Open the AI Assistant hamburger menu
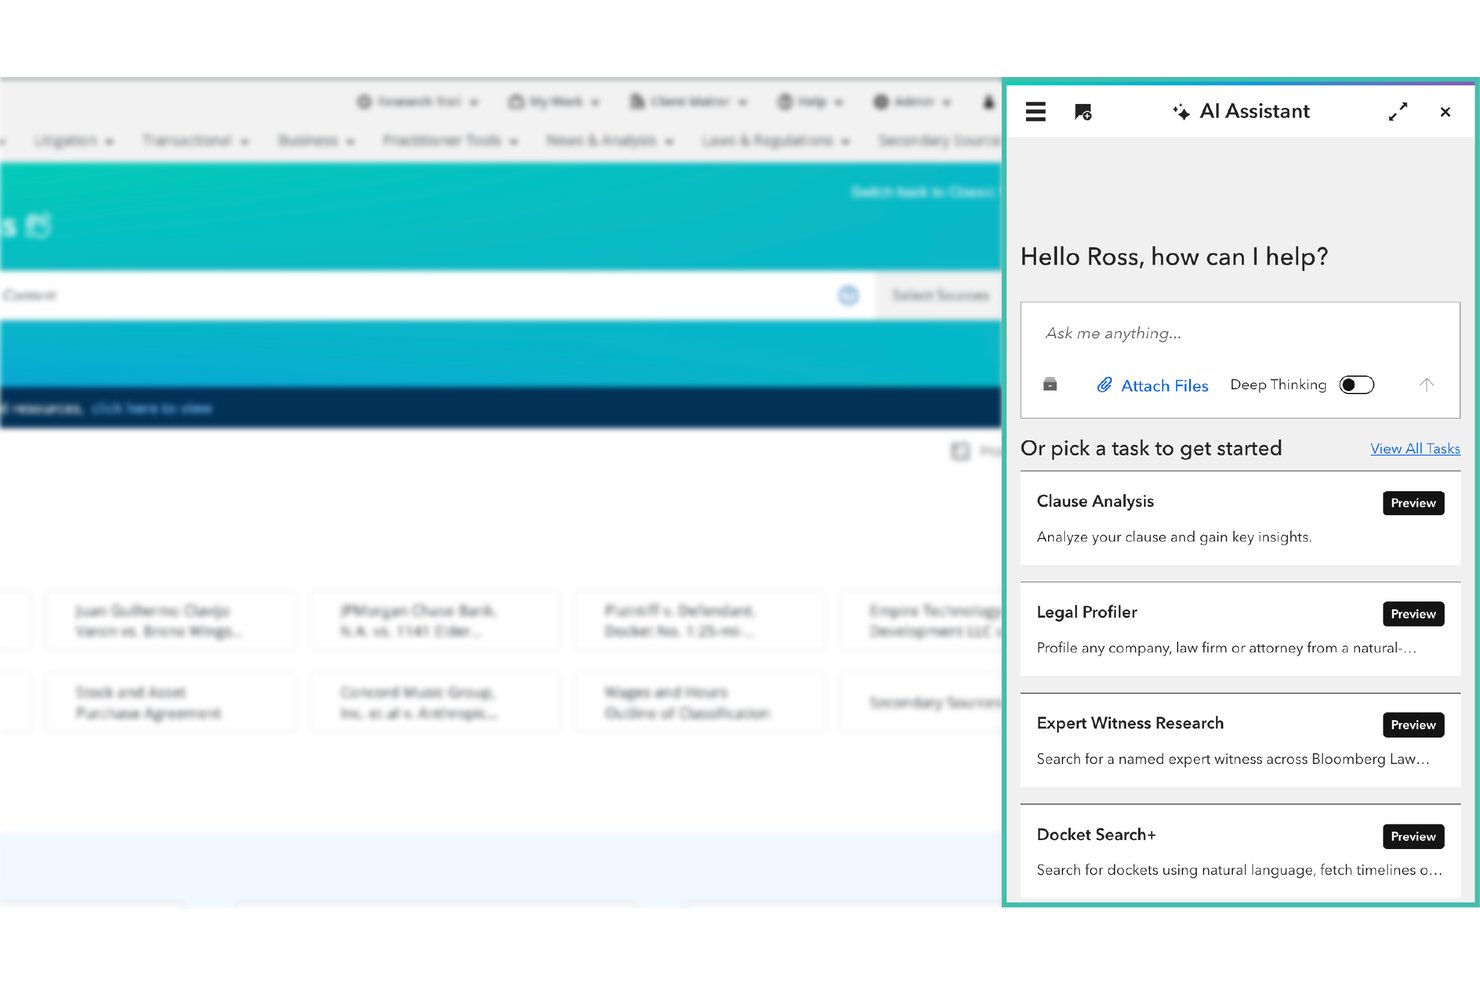 [1035, 112]
